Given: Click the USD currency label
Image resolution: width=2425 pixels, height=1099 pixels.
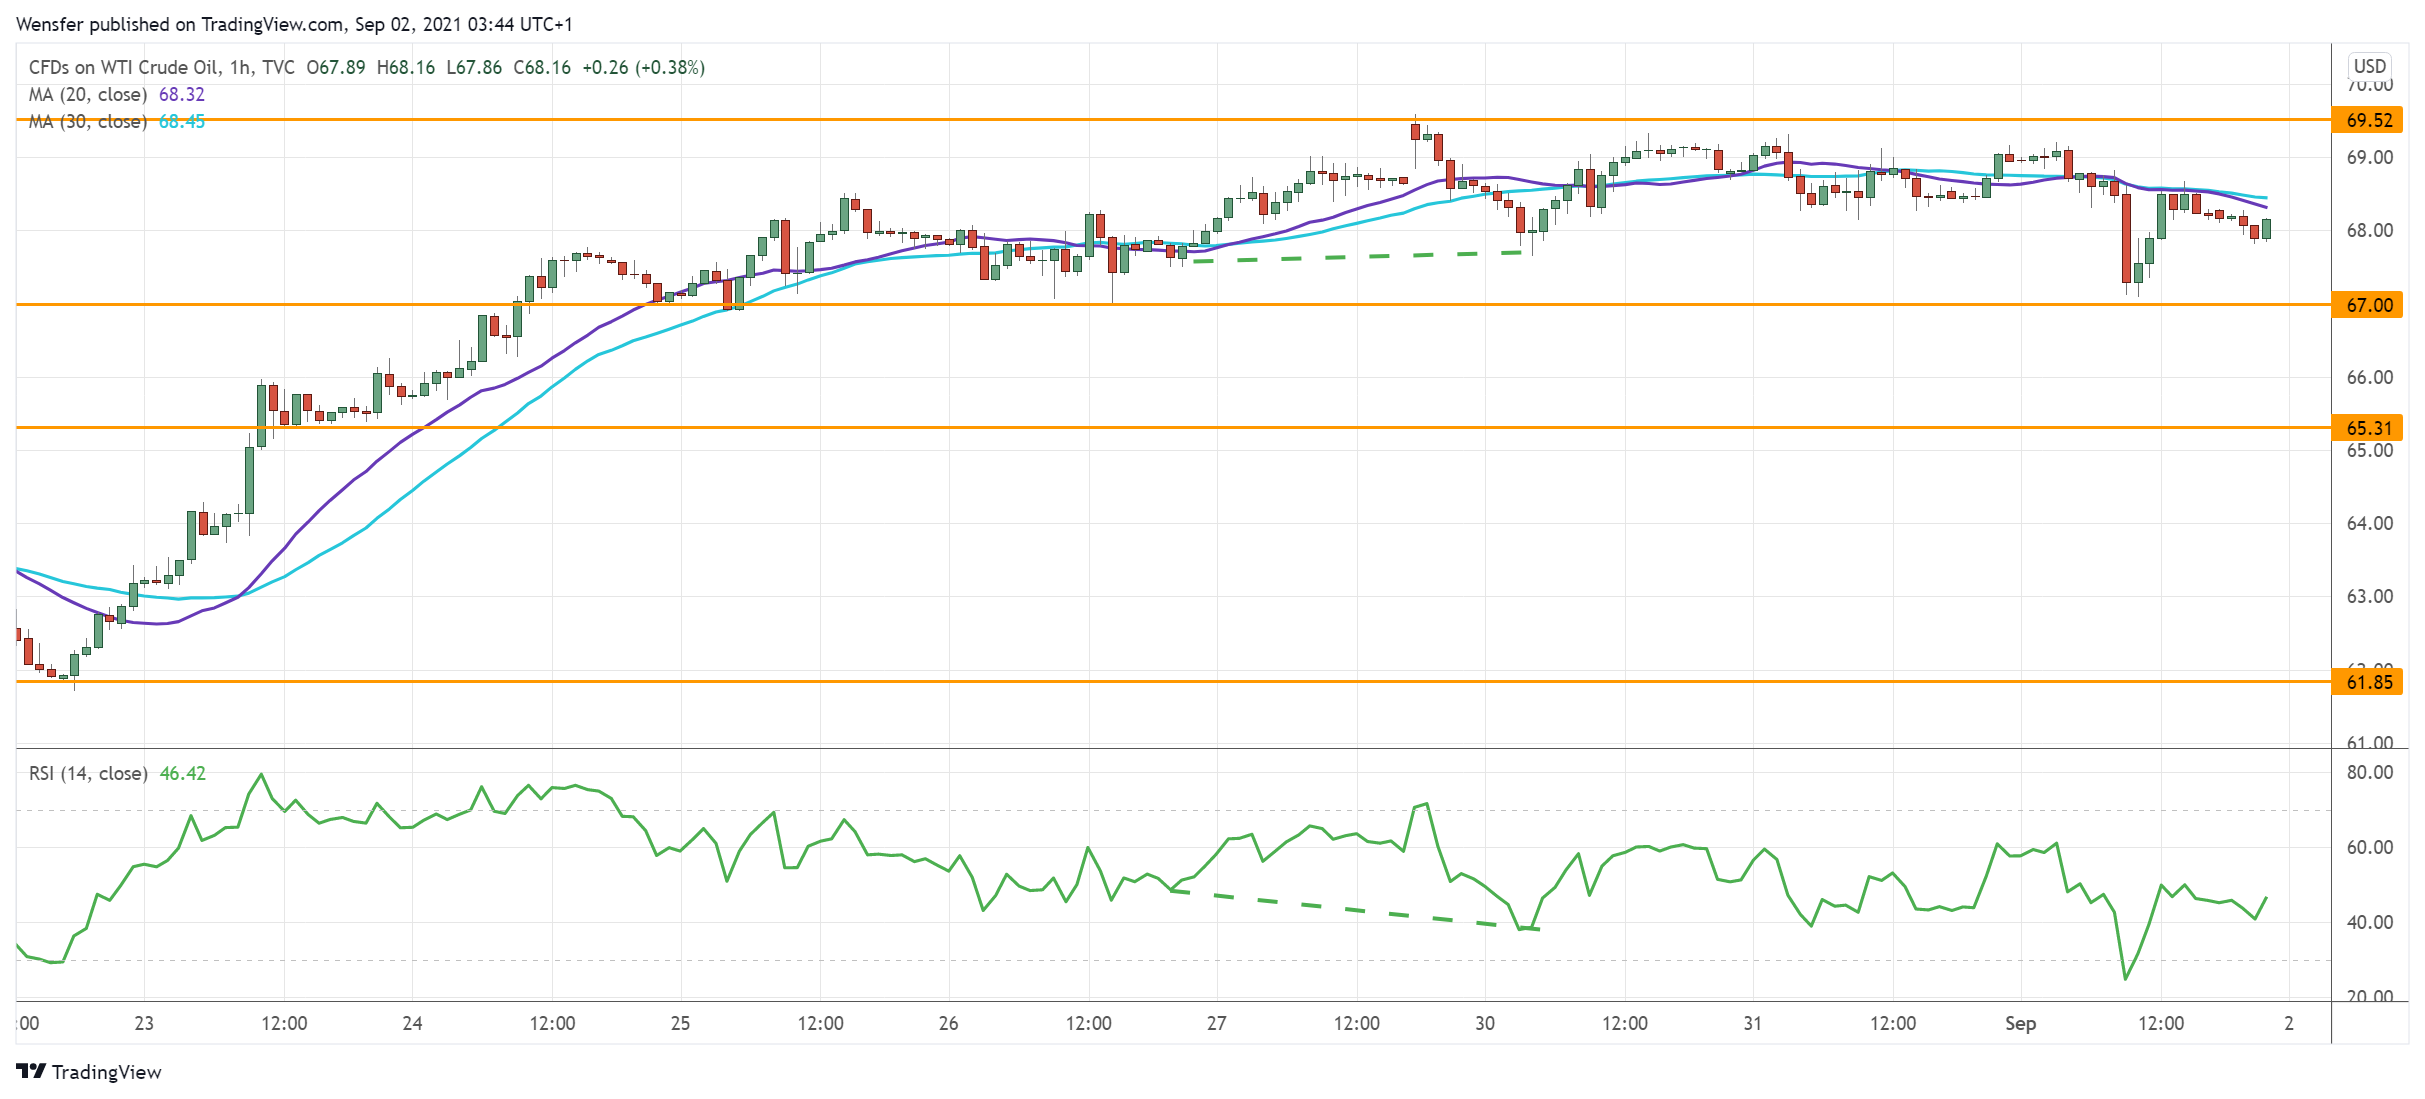Looking at the screenshot, I should point(2369,66).
